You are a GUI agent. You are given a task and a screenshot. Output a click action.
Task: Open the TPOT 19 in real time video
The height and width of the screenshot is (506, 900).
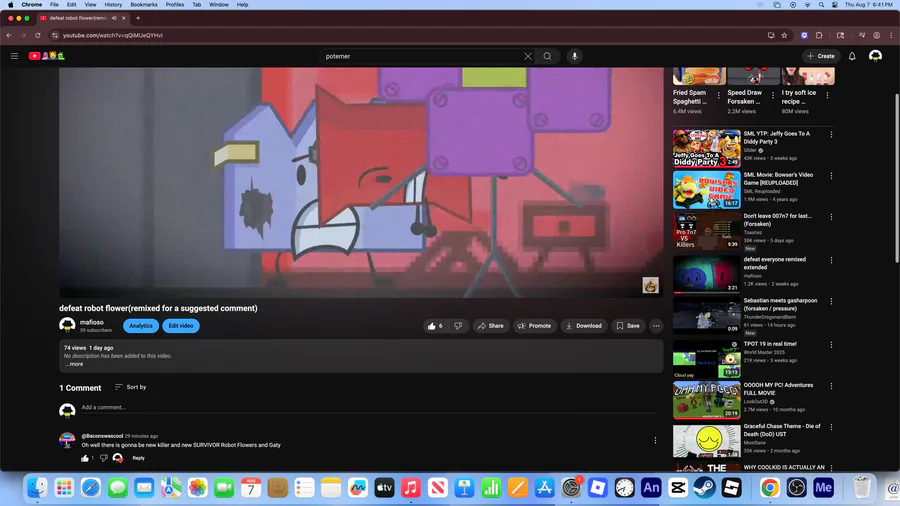tap(707, 359)
